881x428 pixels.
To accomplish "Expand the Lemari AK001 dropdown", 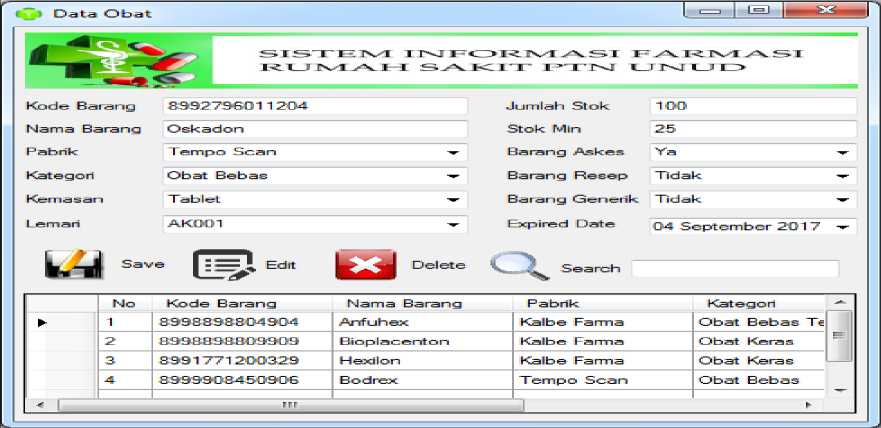I will tap(453, 225).
